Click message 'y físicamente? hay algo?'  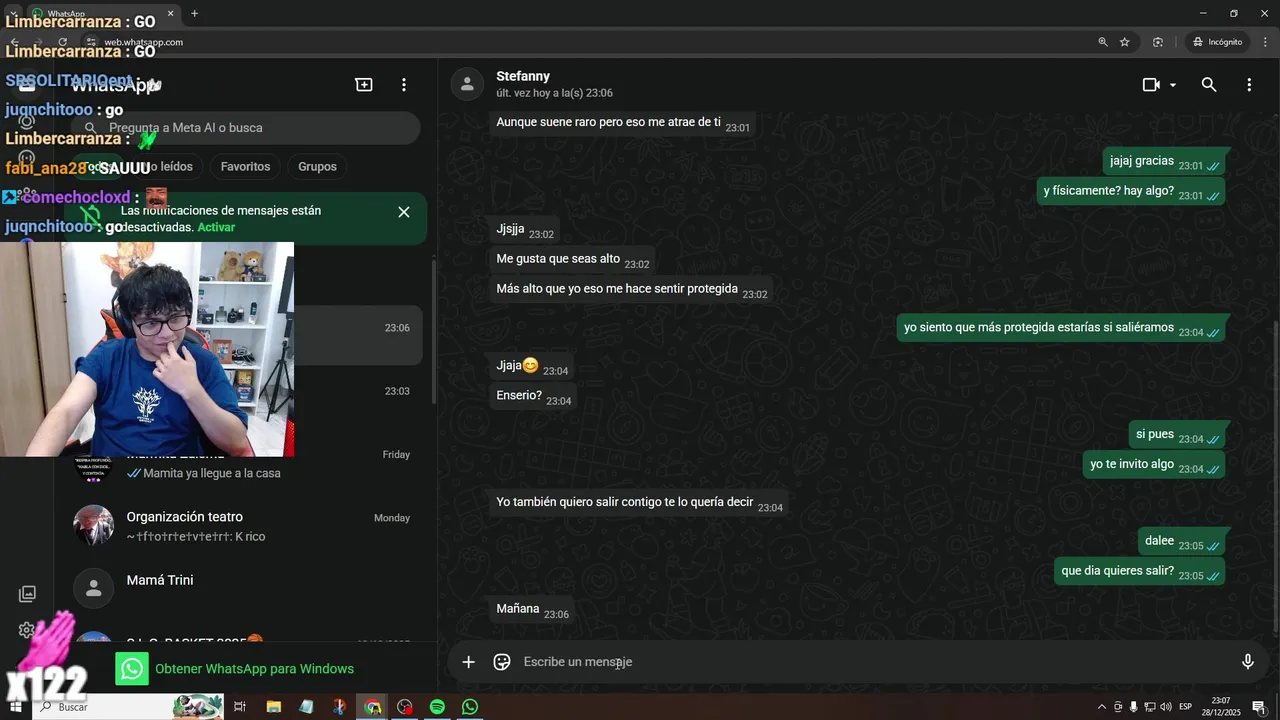(1130, 191)
